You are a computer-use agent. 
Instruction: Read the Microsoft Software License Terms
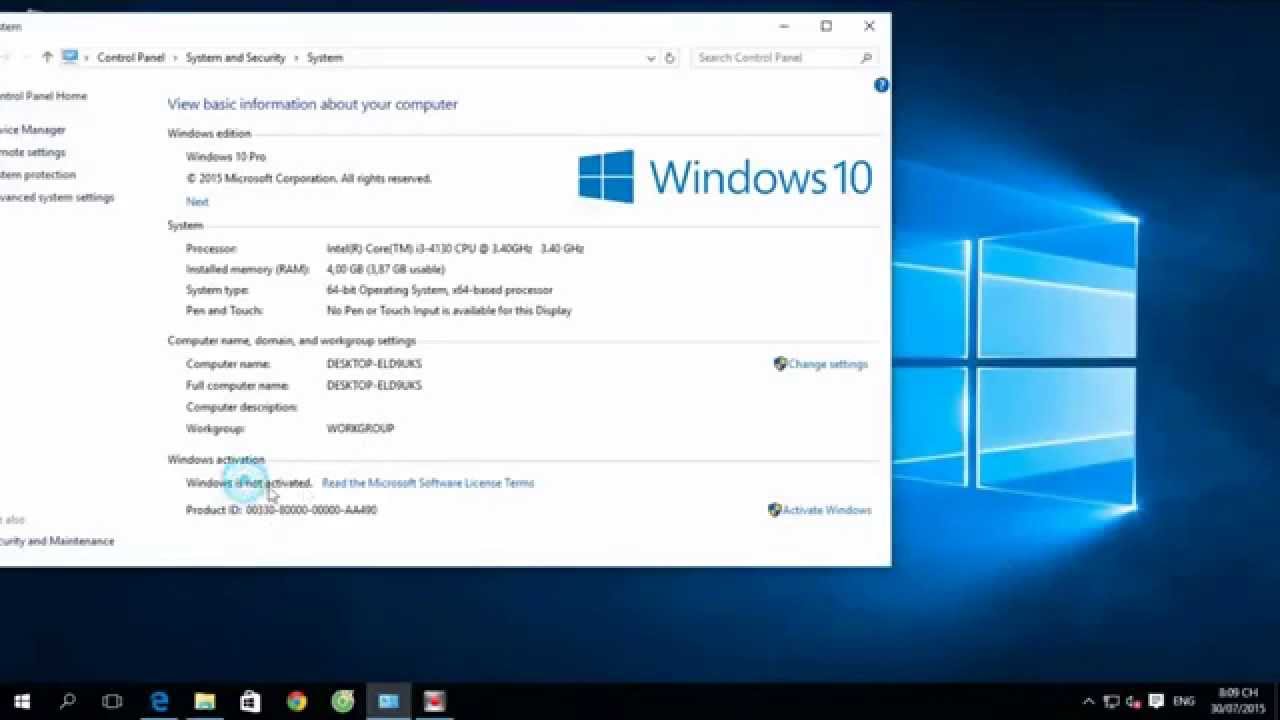pos(428,483)
